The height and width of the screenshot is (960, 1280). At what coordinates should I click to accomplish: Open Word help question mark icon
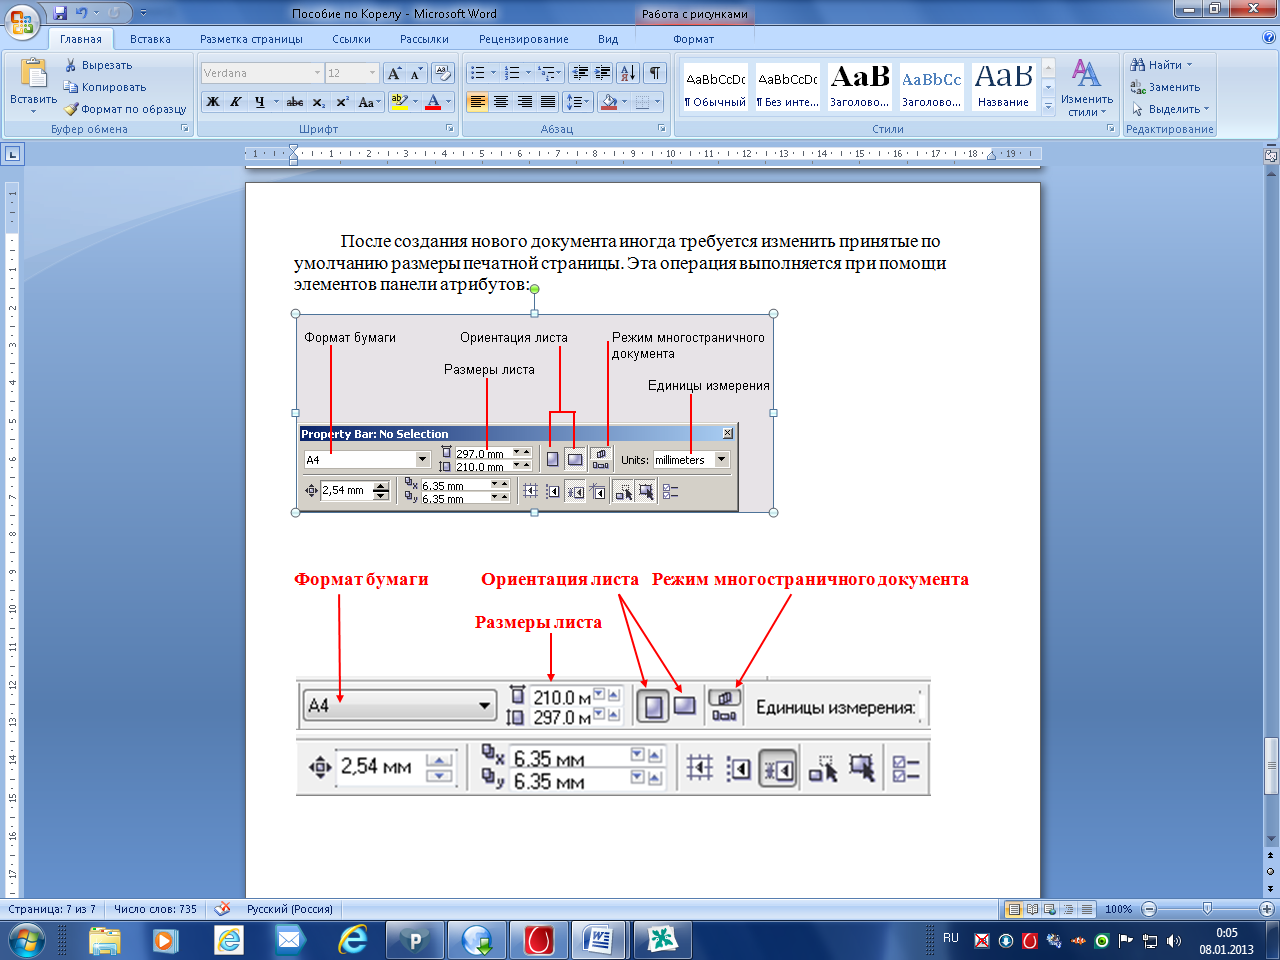[x=1269, y=38]
